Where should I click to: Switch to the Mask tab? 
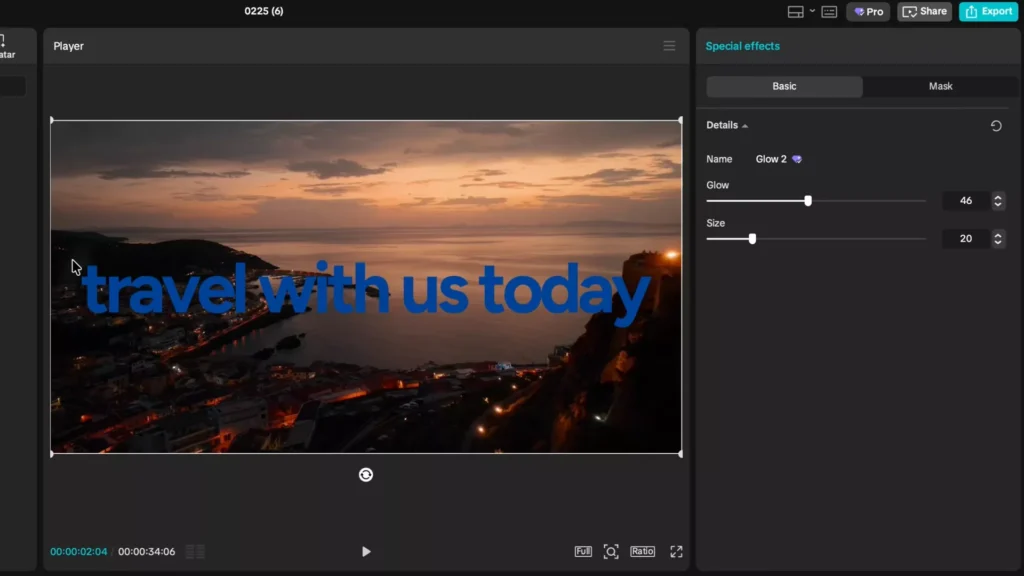pyautogui.click(x=939, y=87)
